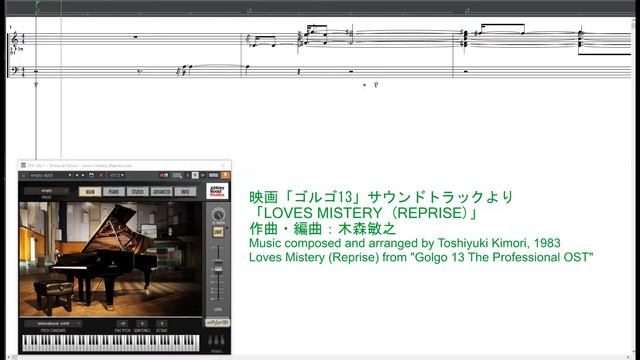The image size is (640, 360).
Task: Click the logo button below the LEVEL fader
Action: click(x=218, y=322)
